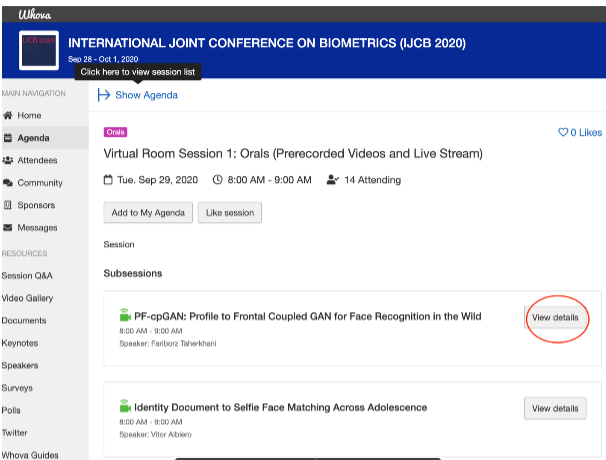The height and width of the screenshot is (460, 606).
Task: Click the Subsessions heading
Action: click(133, 273)
